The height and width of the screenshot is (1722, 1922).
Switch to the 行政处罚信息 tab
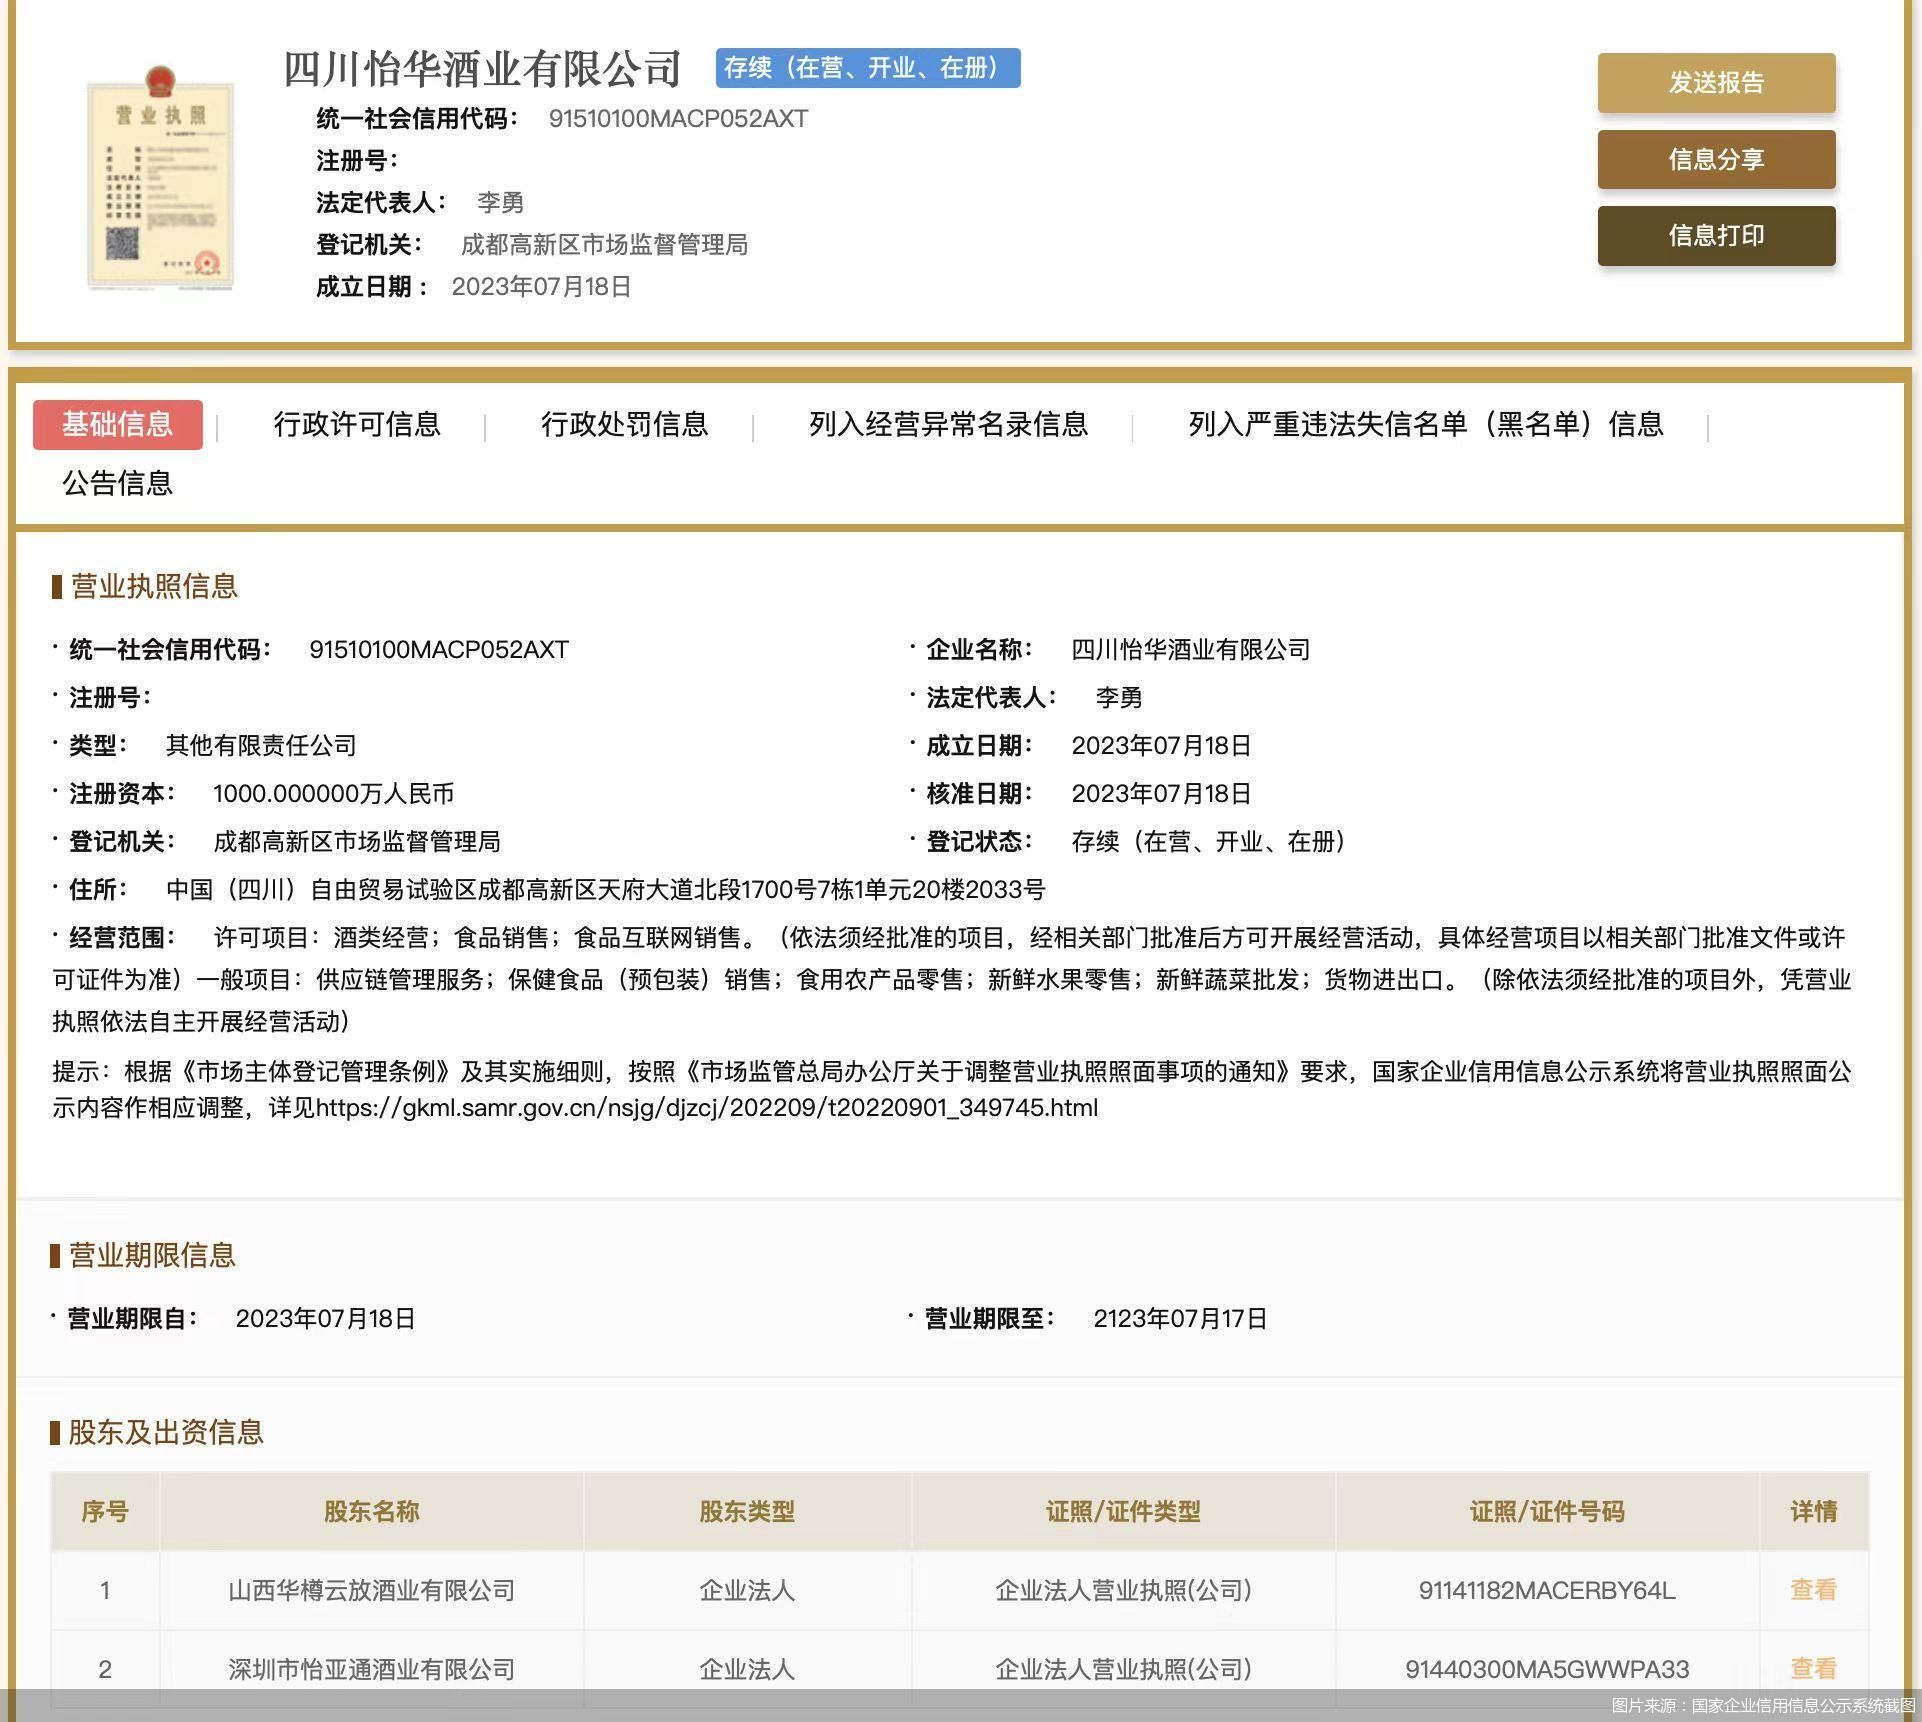coord(624,425)
